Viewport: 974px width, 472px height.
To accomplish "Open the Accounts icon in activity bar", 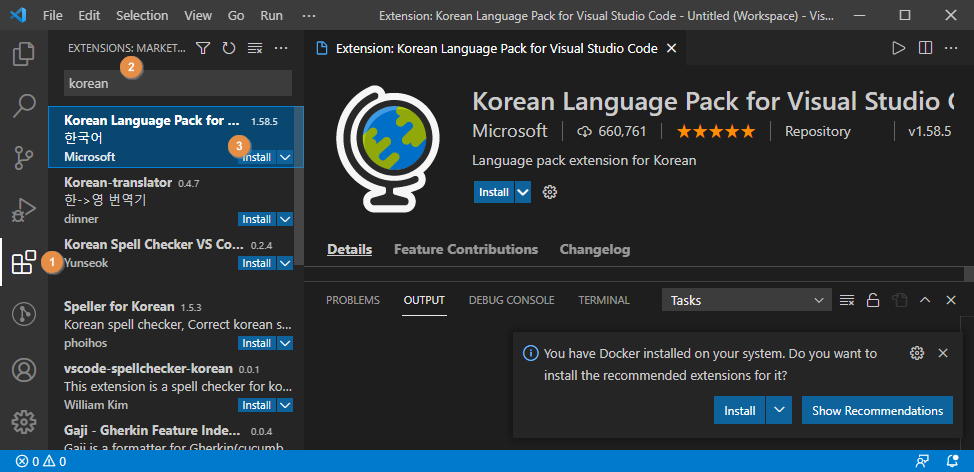I will click(x=24, y=370).
